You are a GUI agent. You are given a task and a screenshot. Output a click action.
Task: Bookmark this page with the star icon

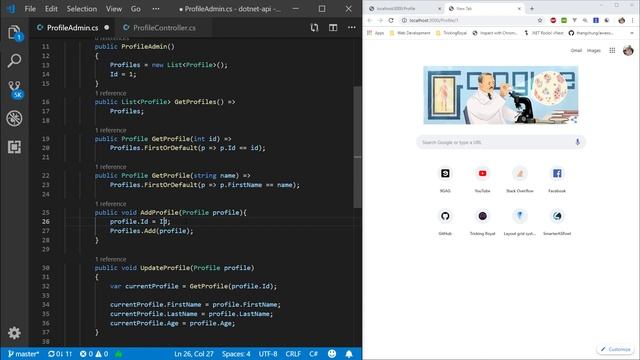pyautogui.click(x=540, y=20)
